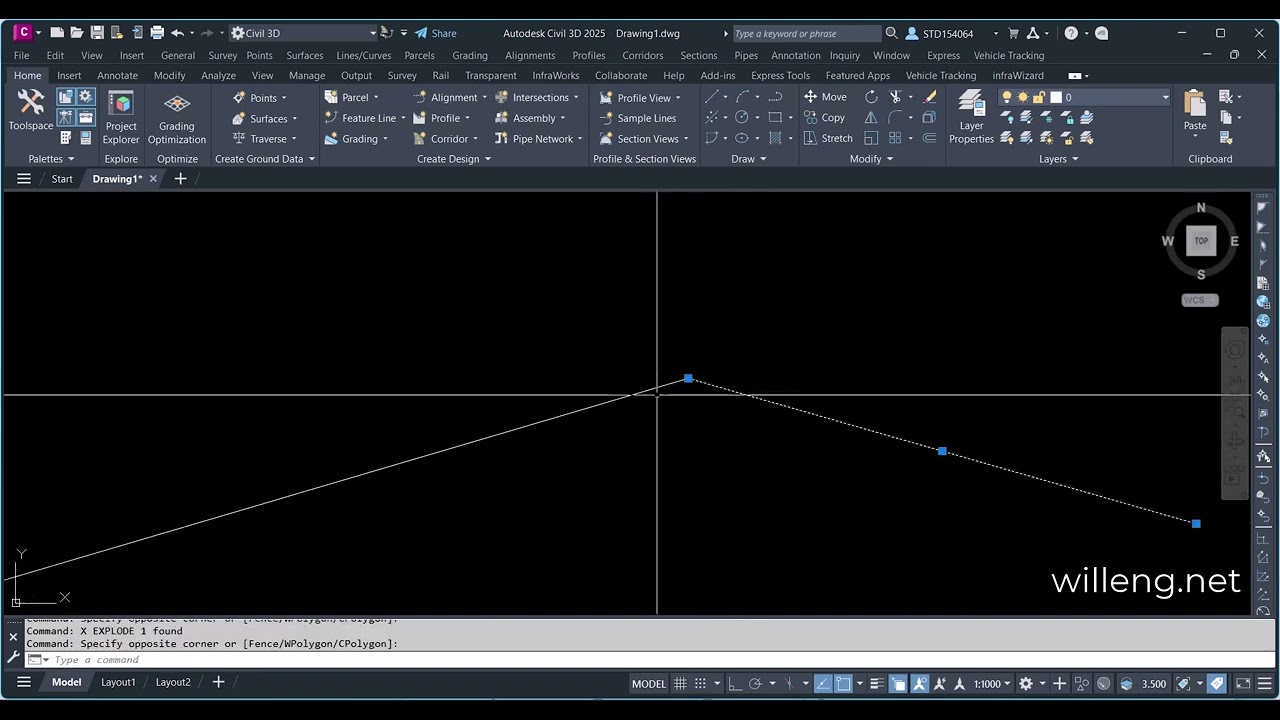Open the Corridors menu

point(642,55)
